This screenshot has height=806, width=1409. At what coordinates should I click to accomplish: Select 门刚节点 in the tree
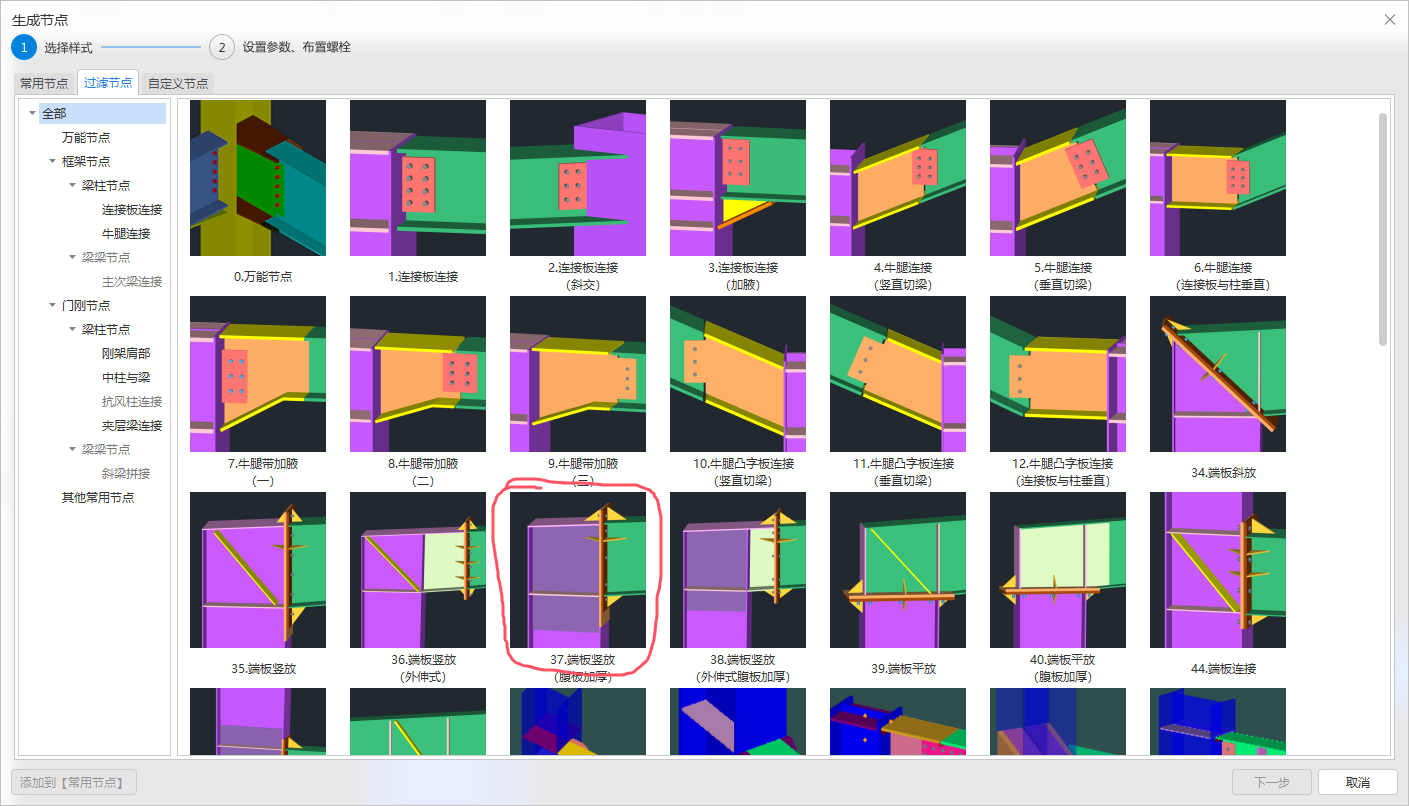[x=86, y=305]
